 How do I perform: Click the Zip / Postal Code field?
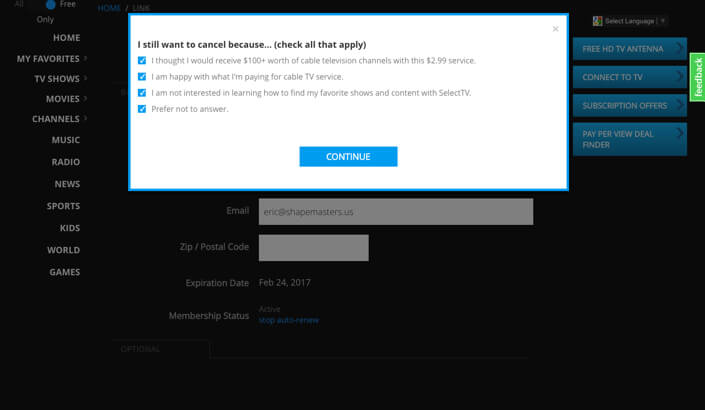[x=313, y=248]
